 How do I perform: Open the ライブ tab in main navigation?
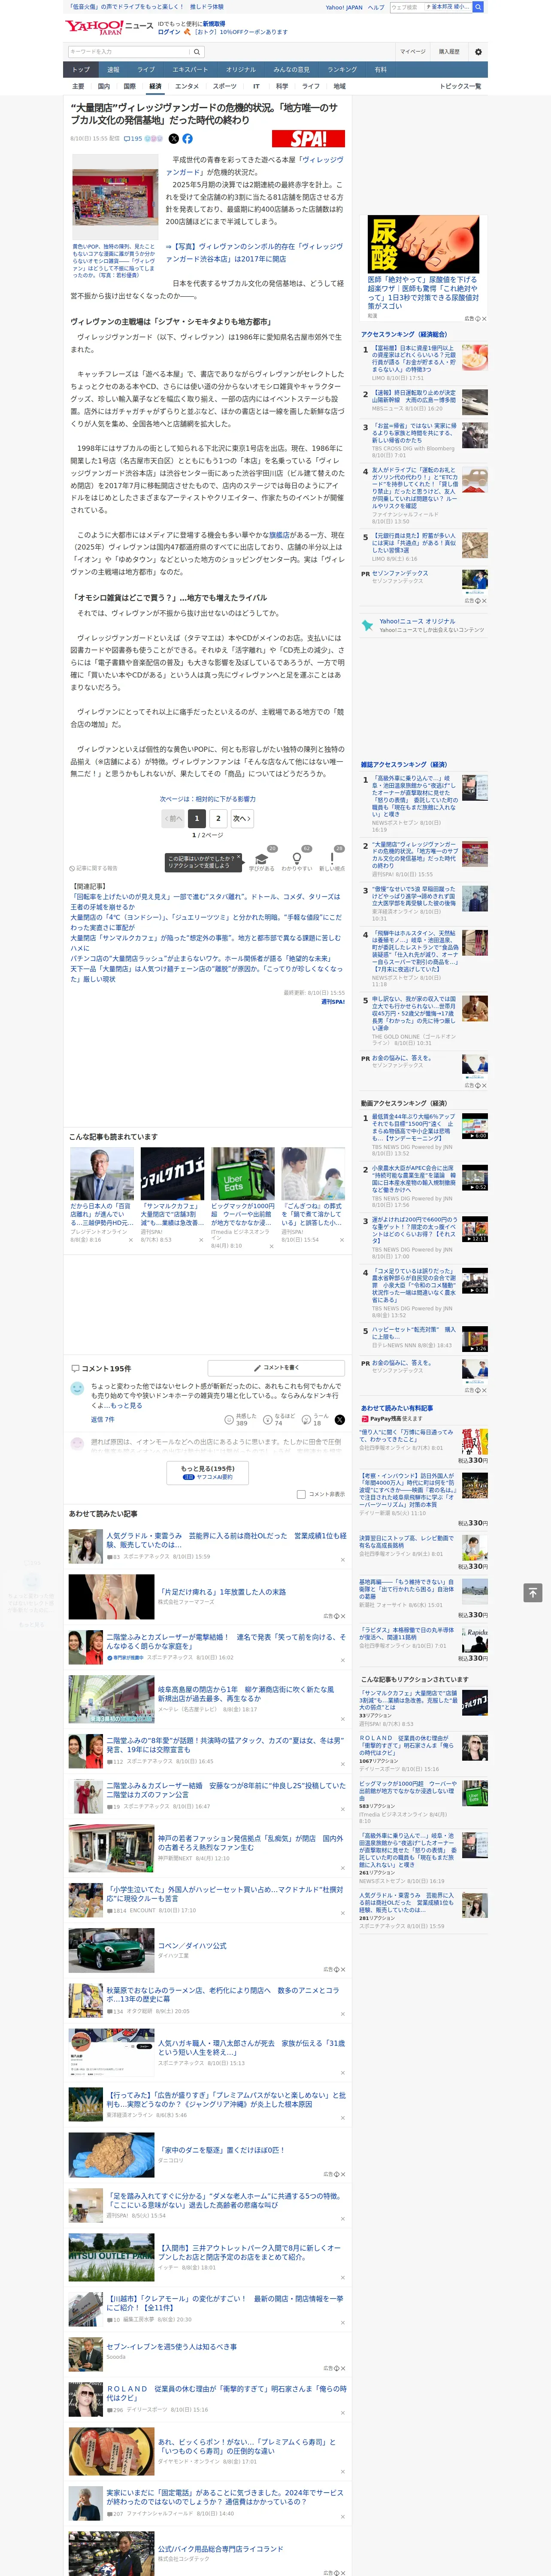tap(146, 70)
